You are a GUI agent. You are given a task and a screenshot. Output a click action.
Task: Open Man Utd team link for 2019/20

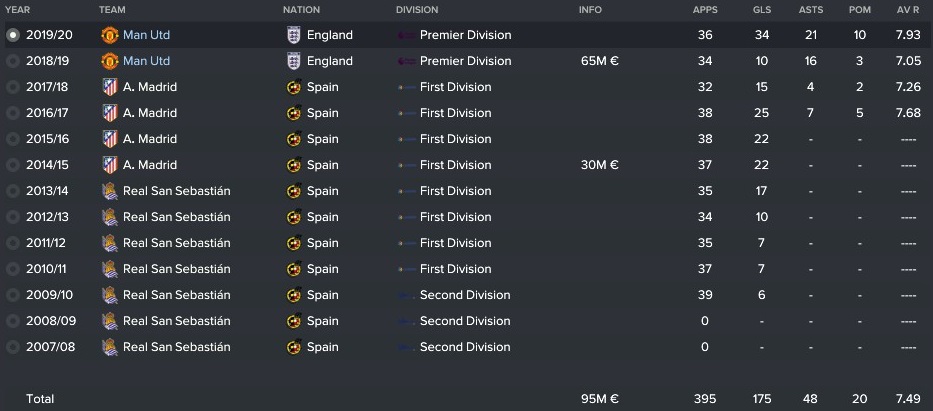(146, 35)
